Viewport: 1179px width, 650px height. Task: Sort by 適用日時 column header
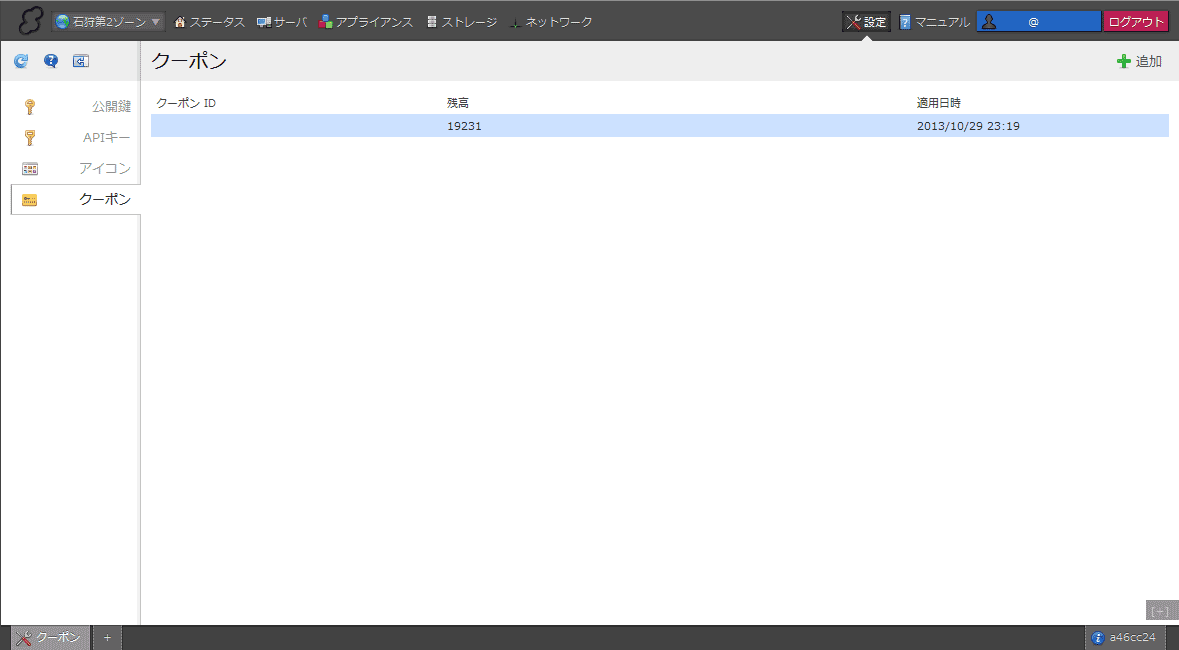(938, 103)
